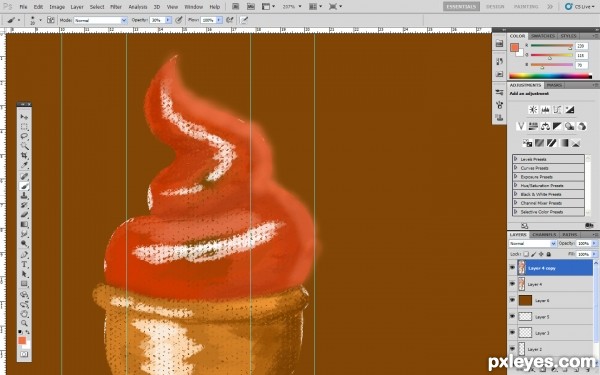Click the Brightness/Contrast adjustment icon
Image resolution: width=600 pixels, height=375 pixels.
533,110
